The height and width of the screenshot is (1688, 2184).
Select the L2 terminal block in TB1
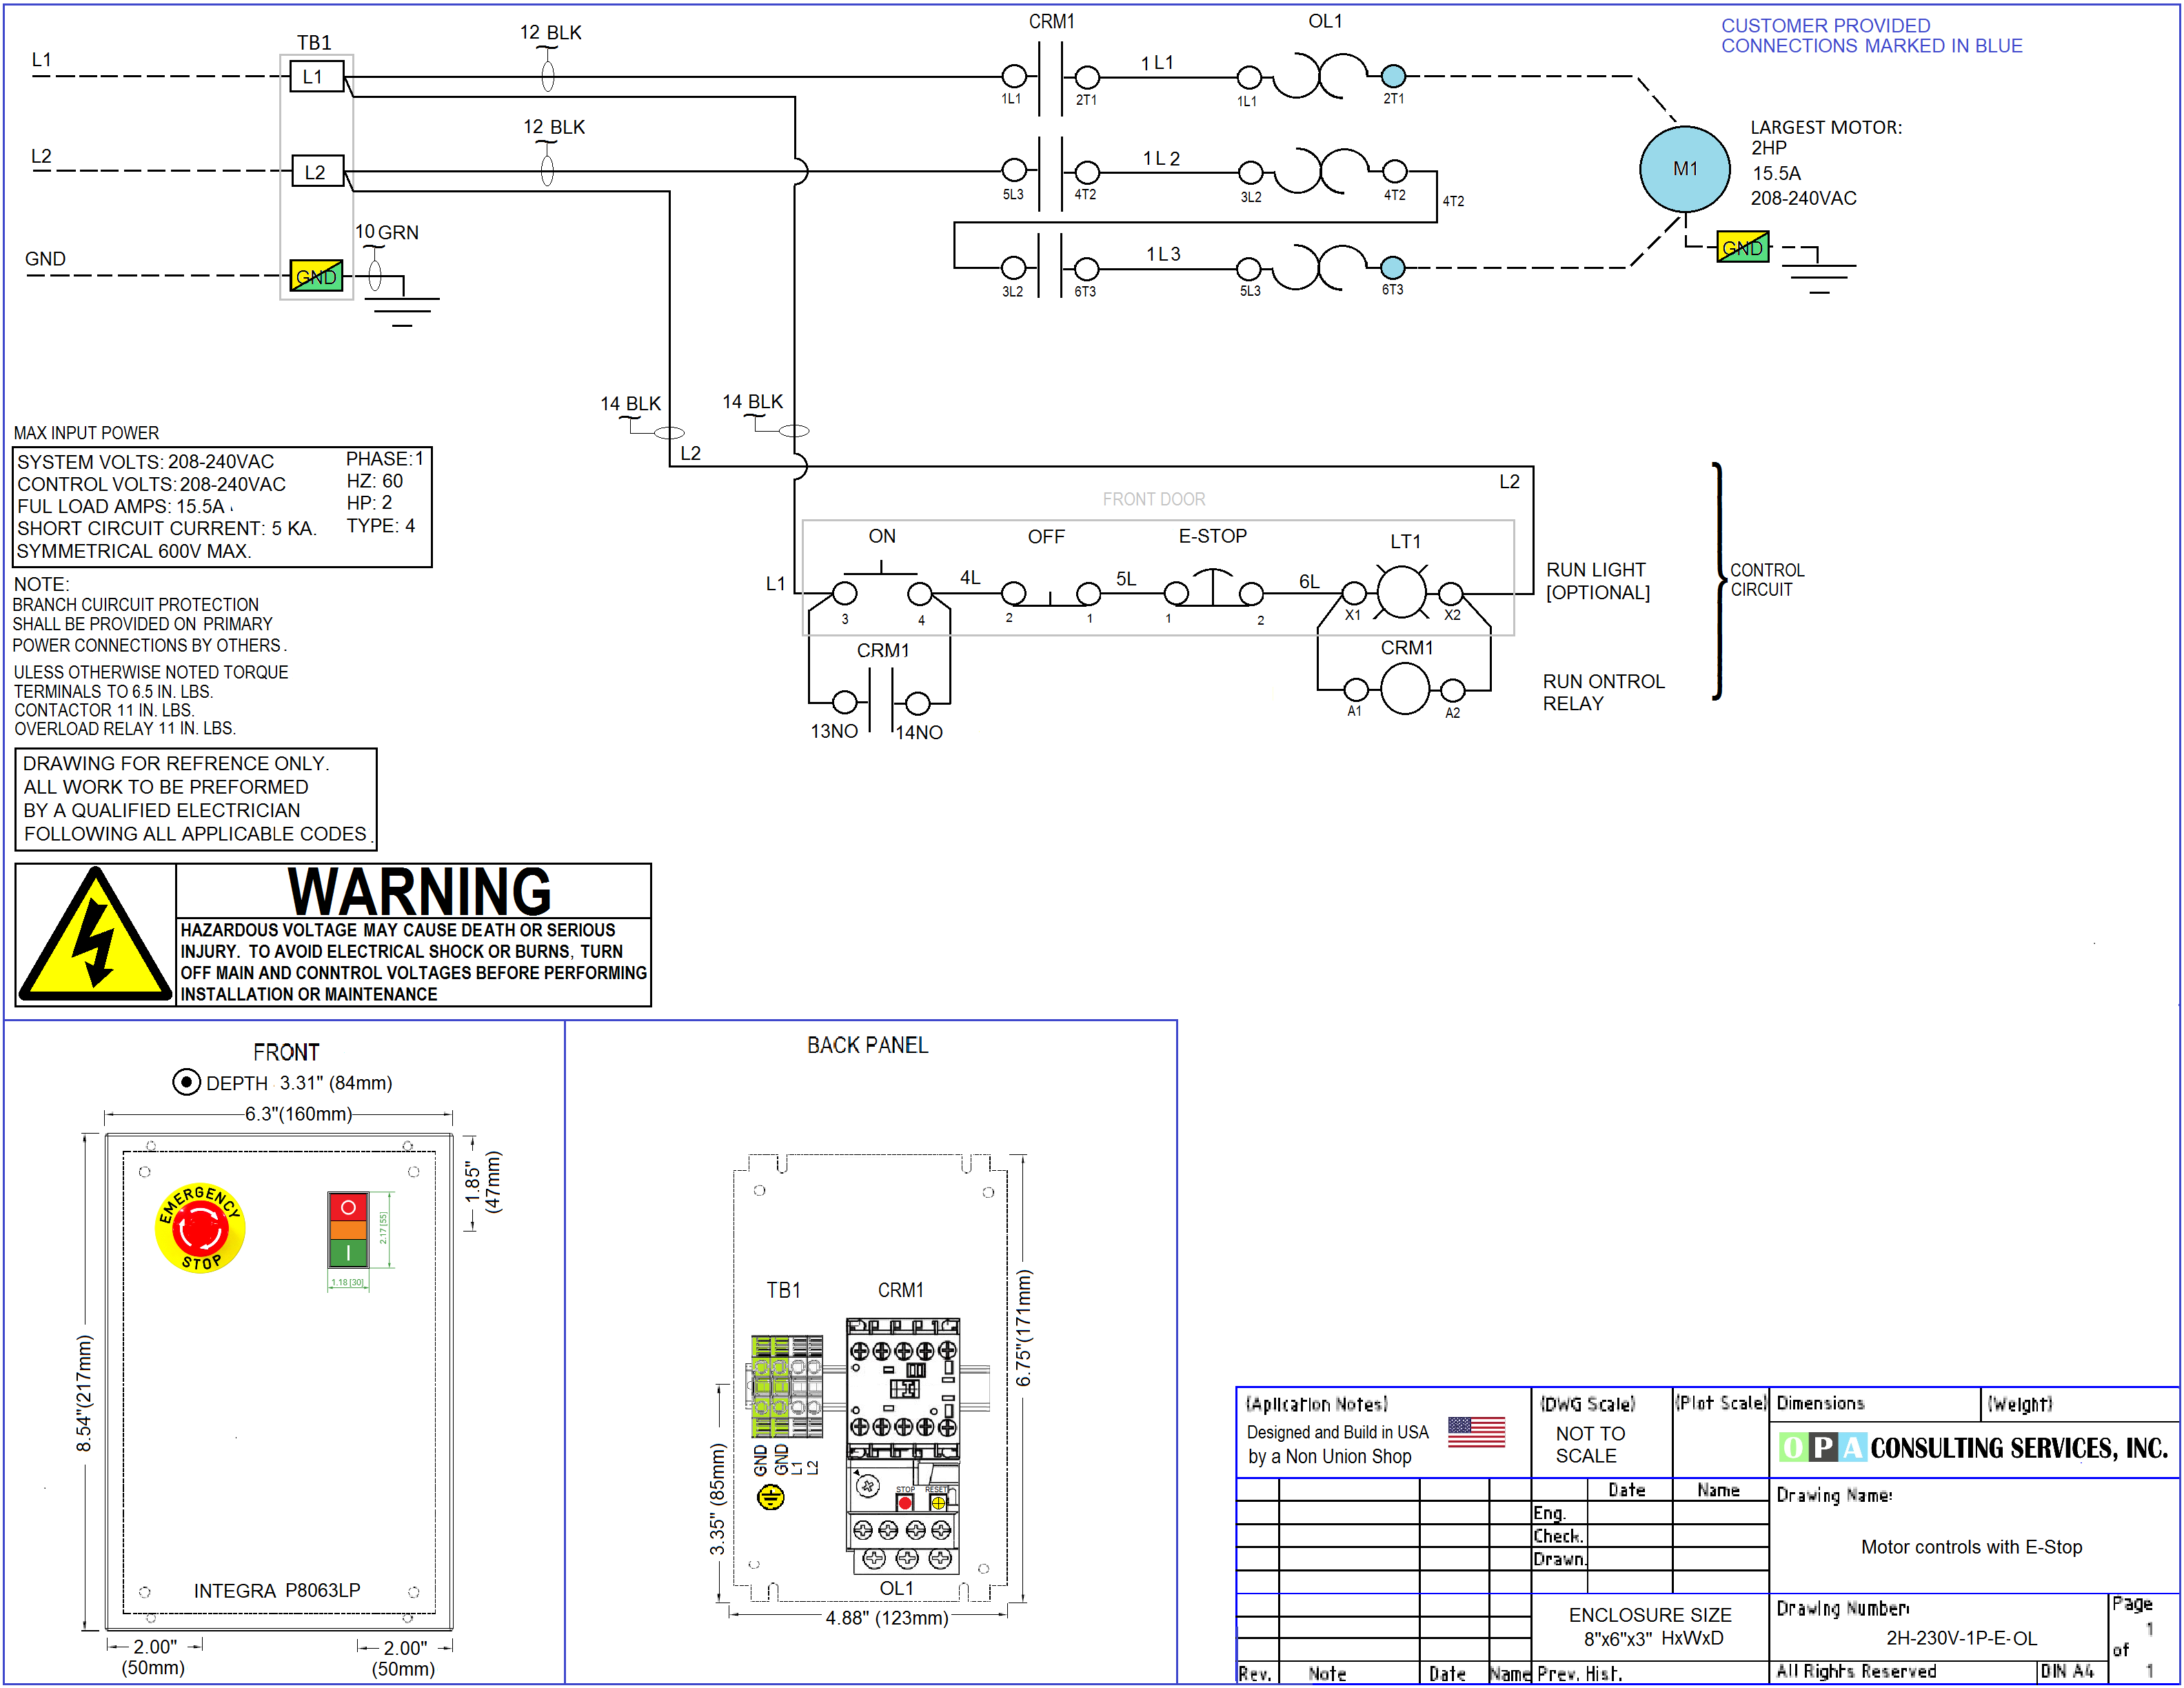point(317,172)
